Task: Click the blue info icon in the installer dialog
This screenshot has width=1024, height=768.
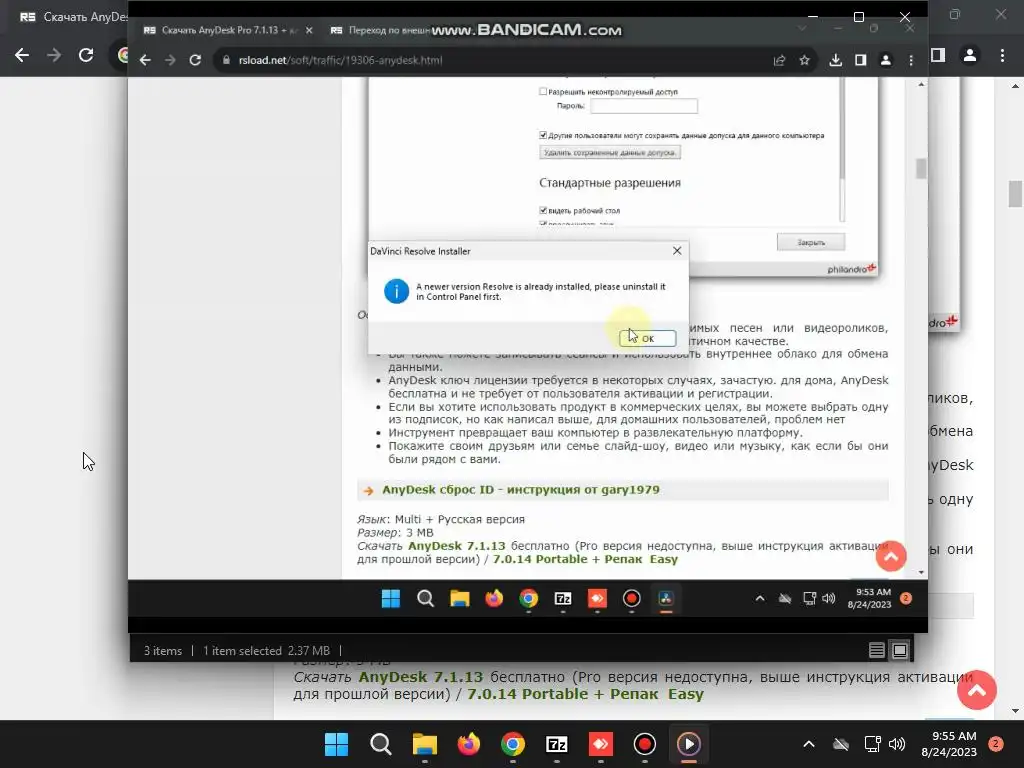Action: [x=396, y=291]
